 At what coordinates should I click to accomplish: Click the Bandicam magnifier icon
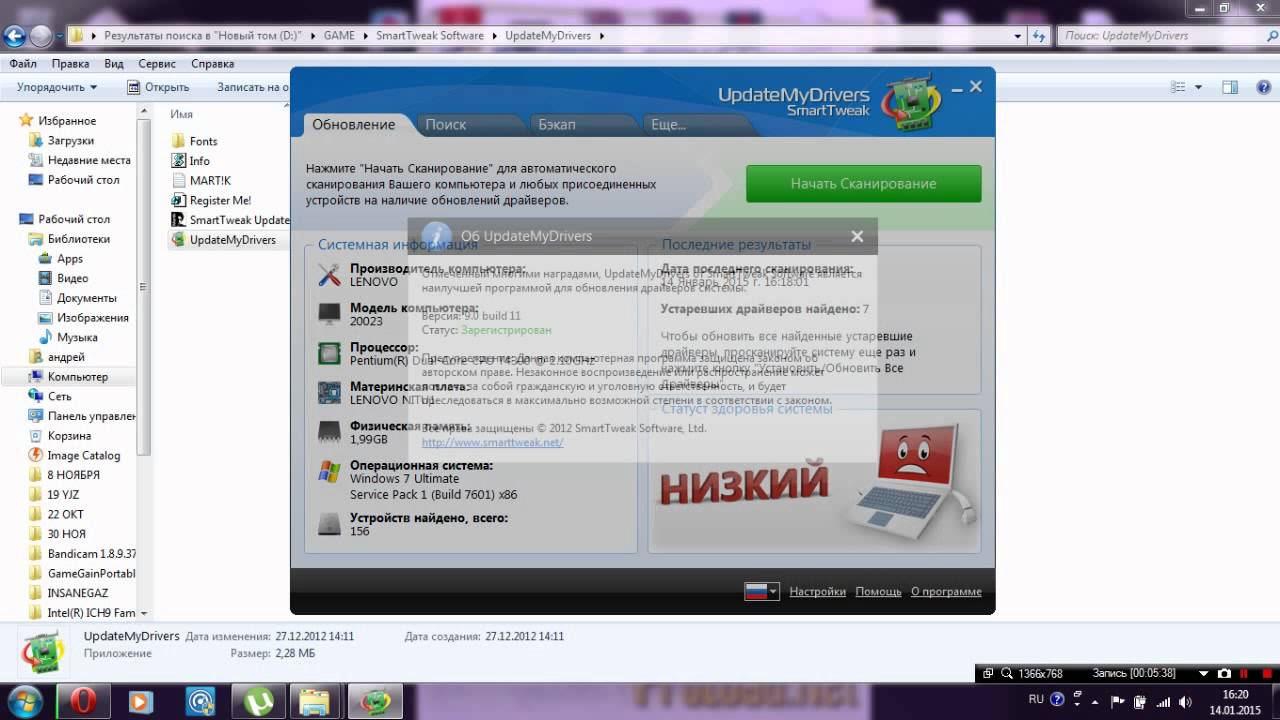[x=1006, y=674]
